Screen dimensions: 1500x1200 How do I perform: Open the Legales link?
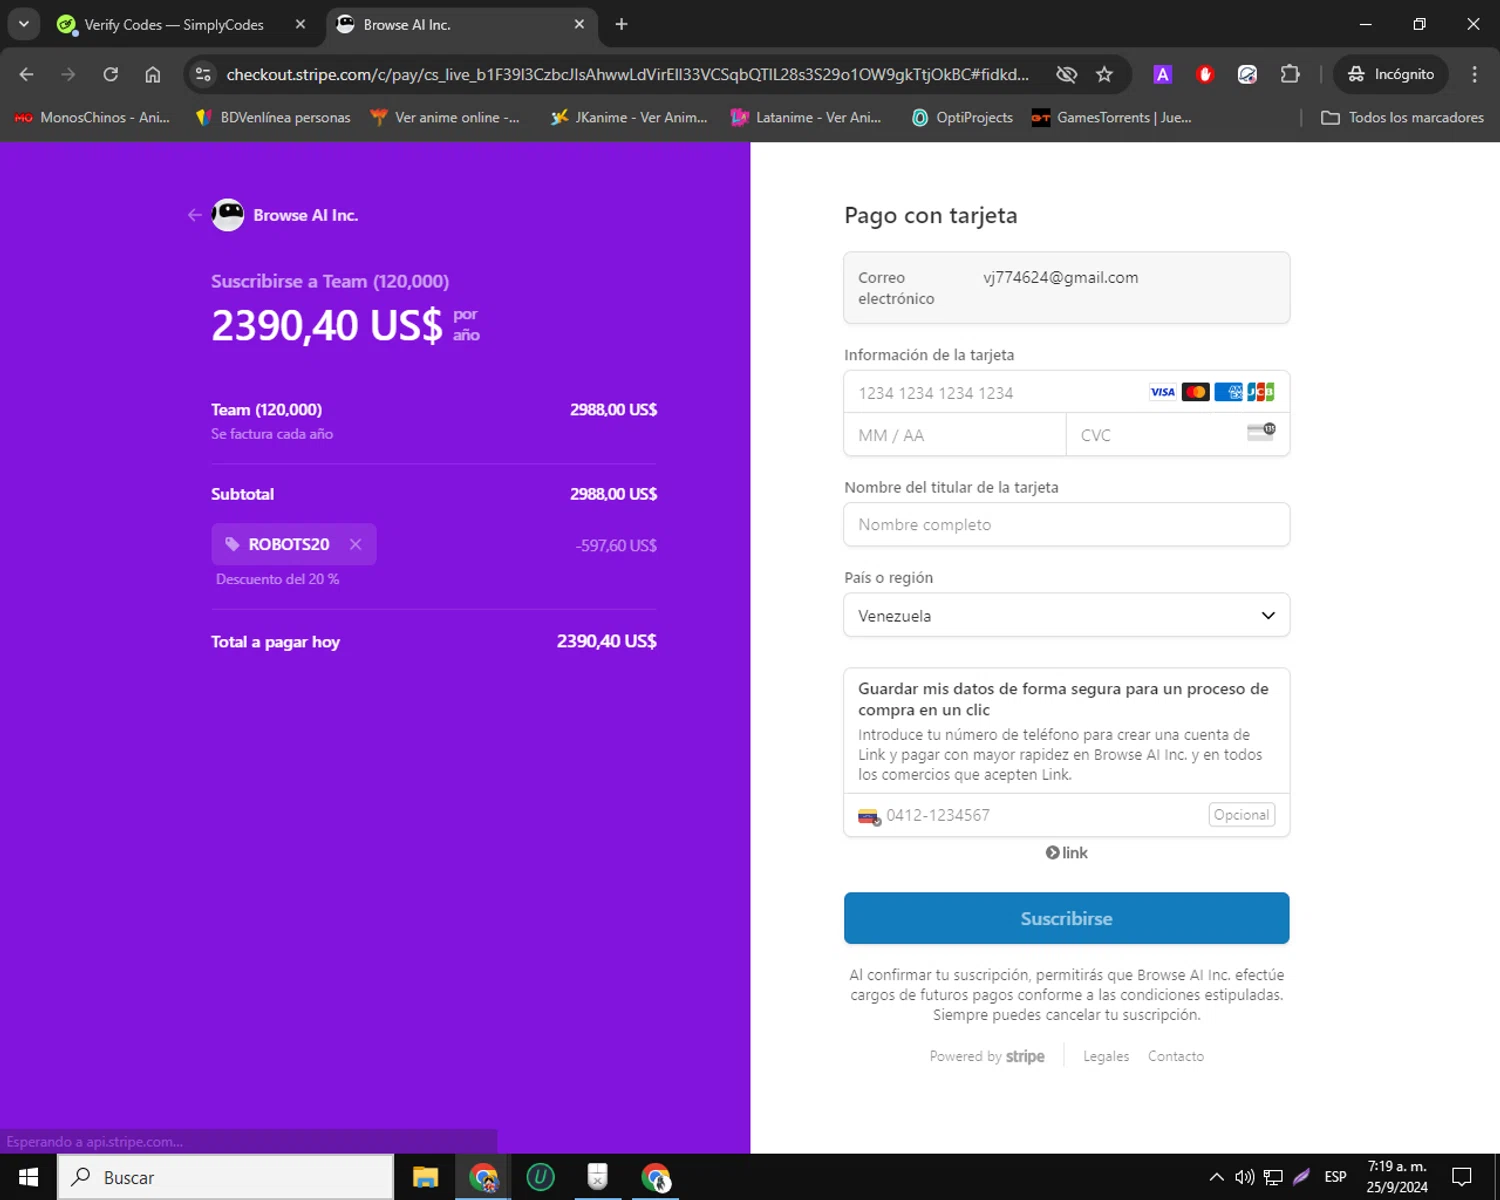pyautogui.click(x=1106, y=1056)
